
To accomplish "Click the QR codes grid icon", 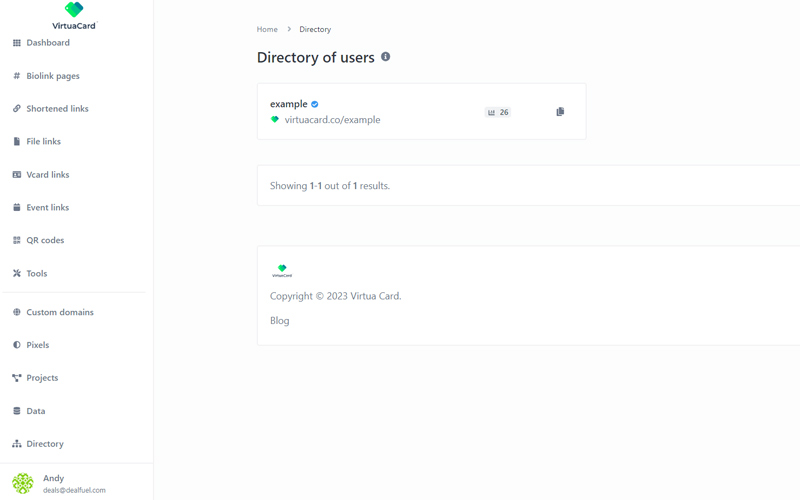I will point(17,240).
